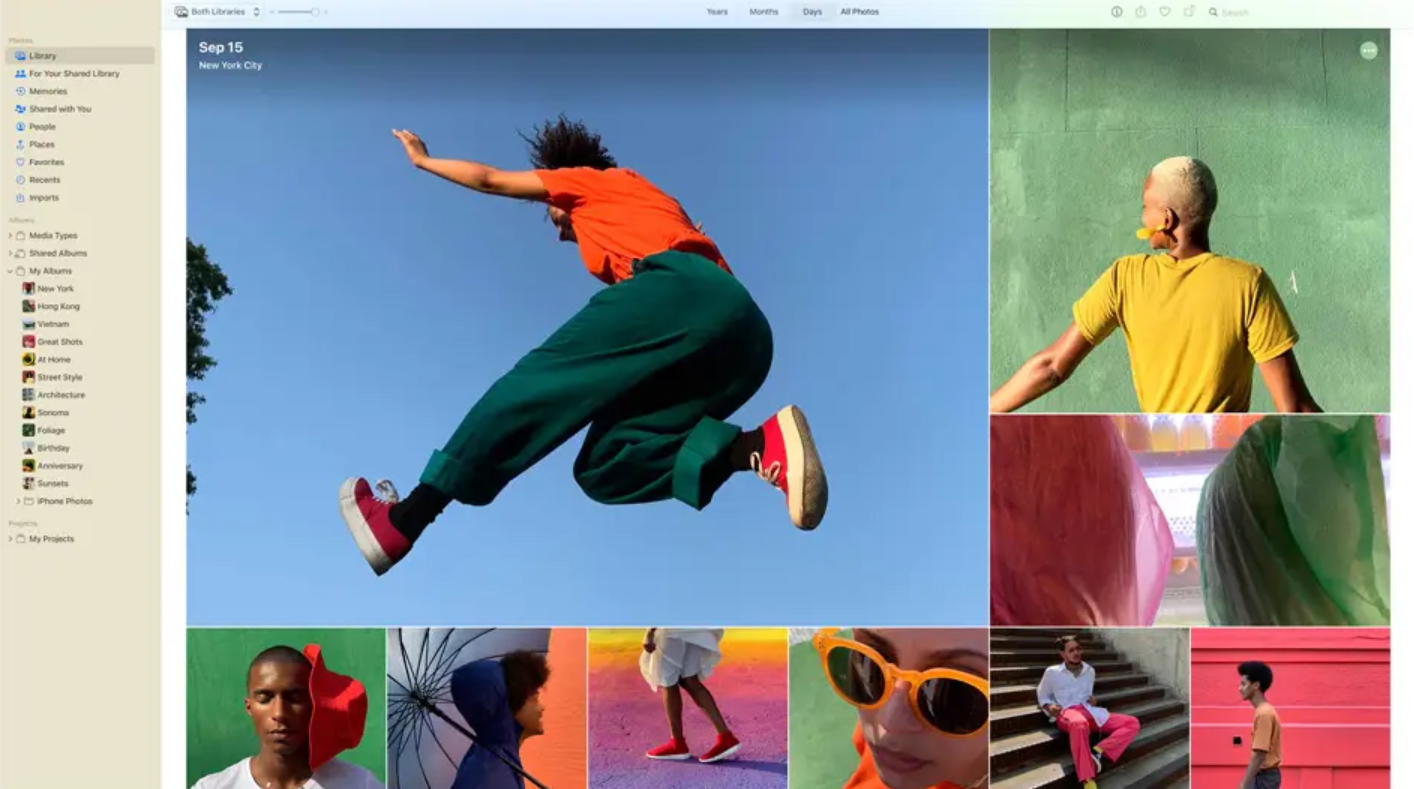Click the At Home album icon
The image size is (1414, 789).
coord(29,360)
